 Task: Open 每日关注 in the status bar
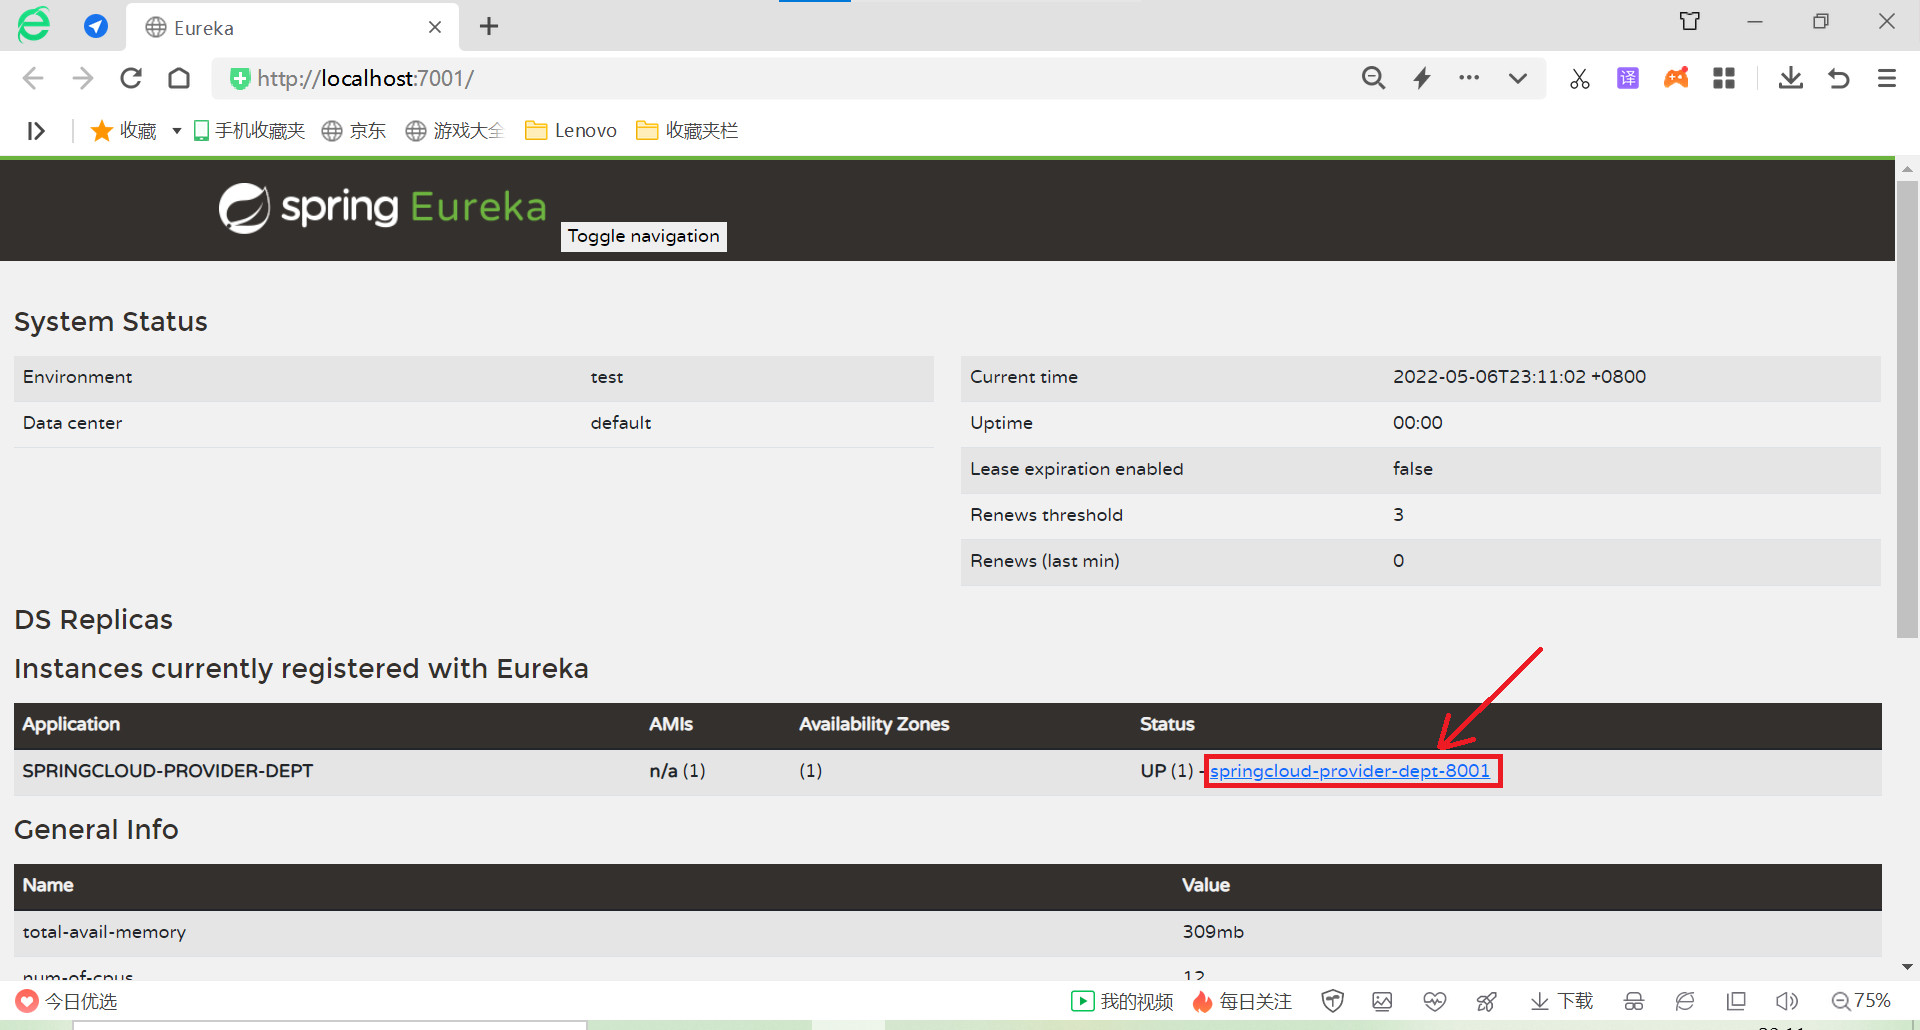pos(1242,1001)
